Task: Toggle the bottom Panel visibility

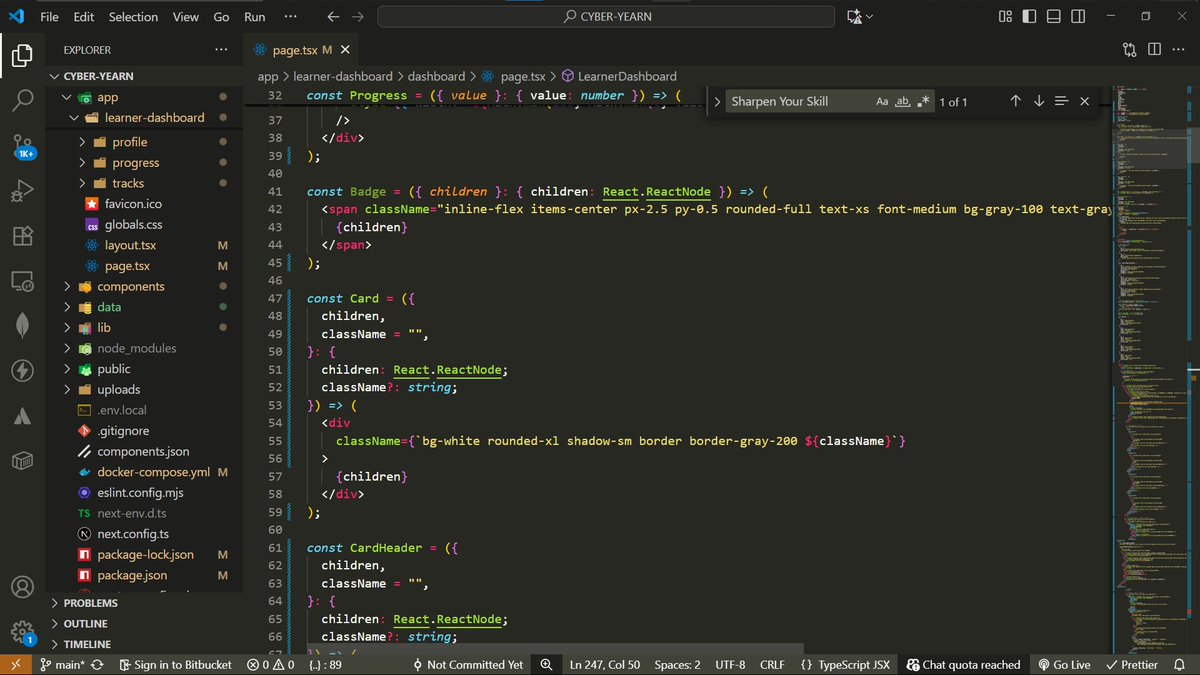Action: pyautogui.click(x=1054, y=17)
